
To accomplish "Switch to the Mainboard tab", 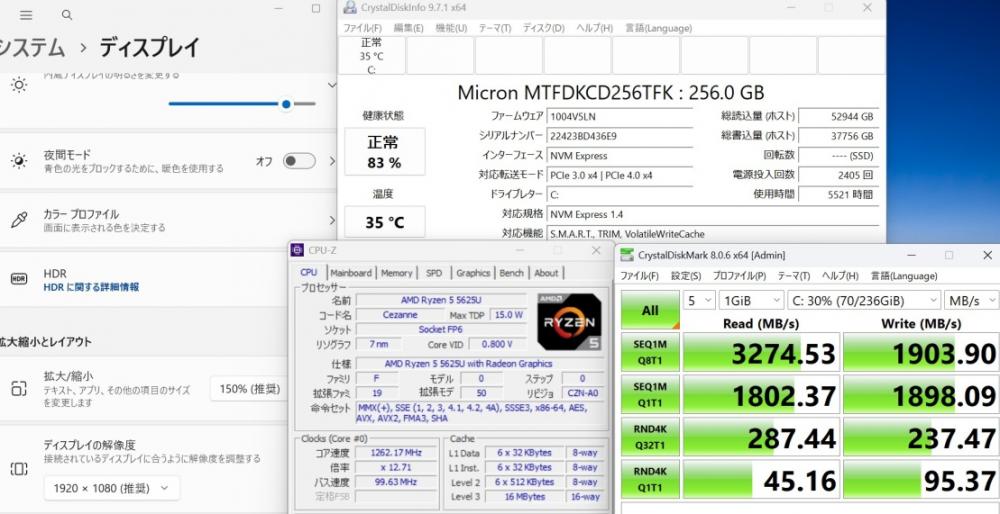I will click(351, 273).
